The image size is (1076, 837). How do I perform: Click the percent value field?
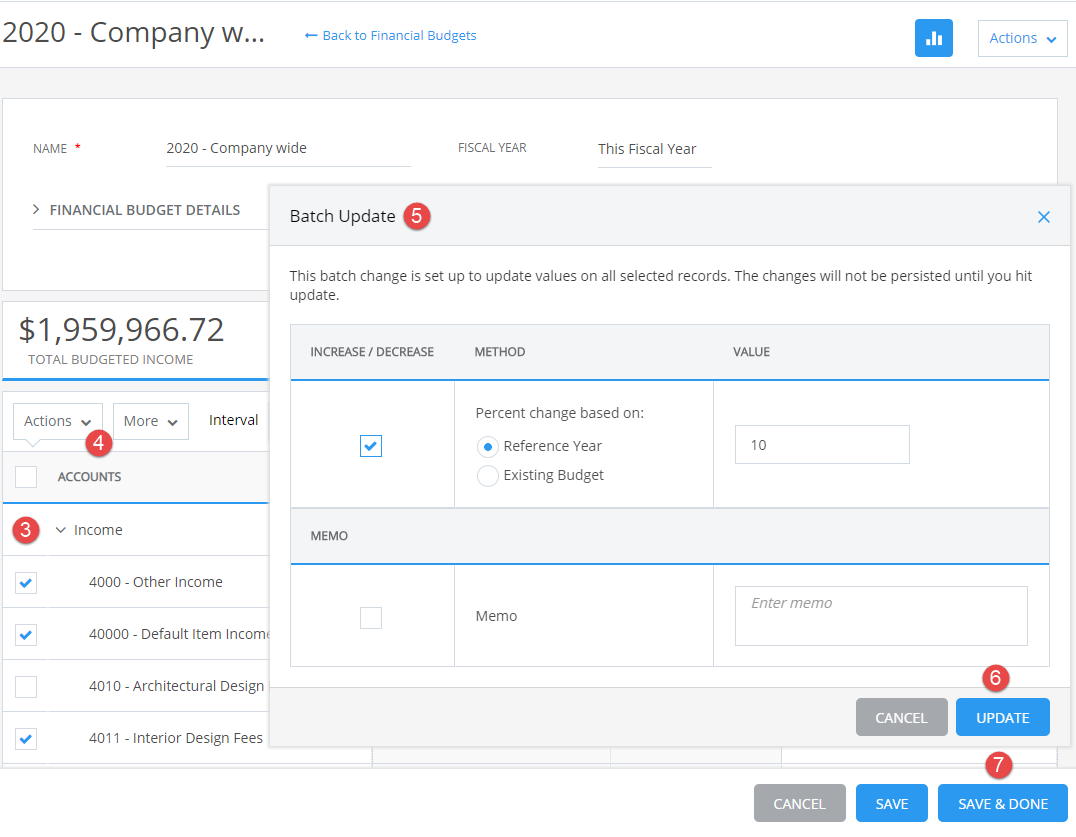point(821,445)
